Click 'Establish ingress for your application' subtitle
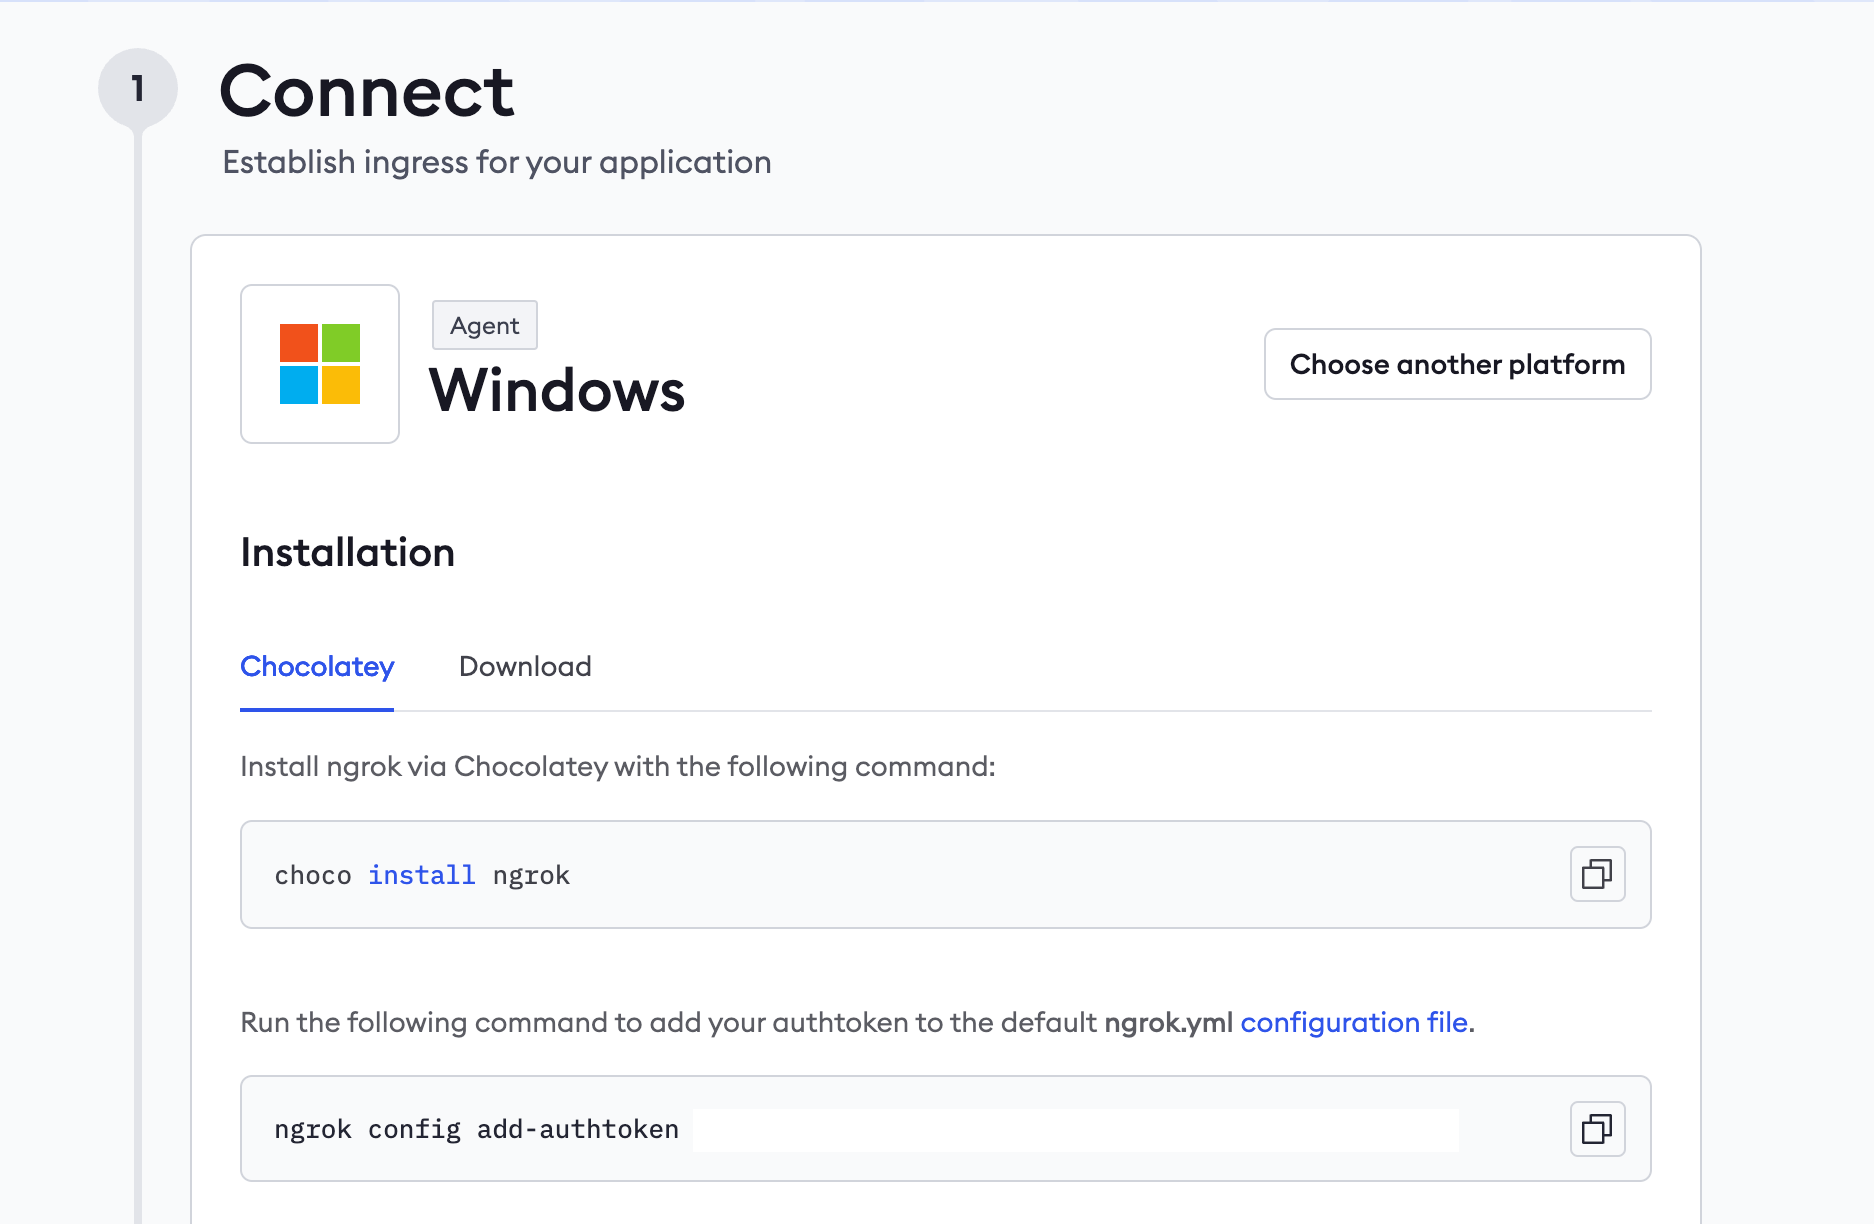1874x1224 pixels. 497,162
